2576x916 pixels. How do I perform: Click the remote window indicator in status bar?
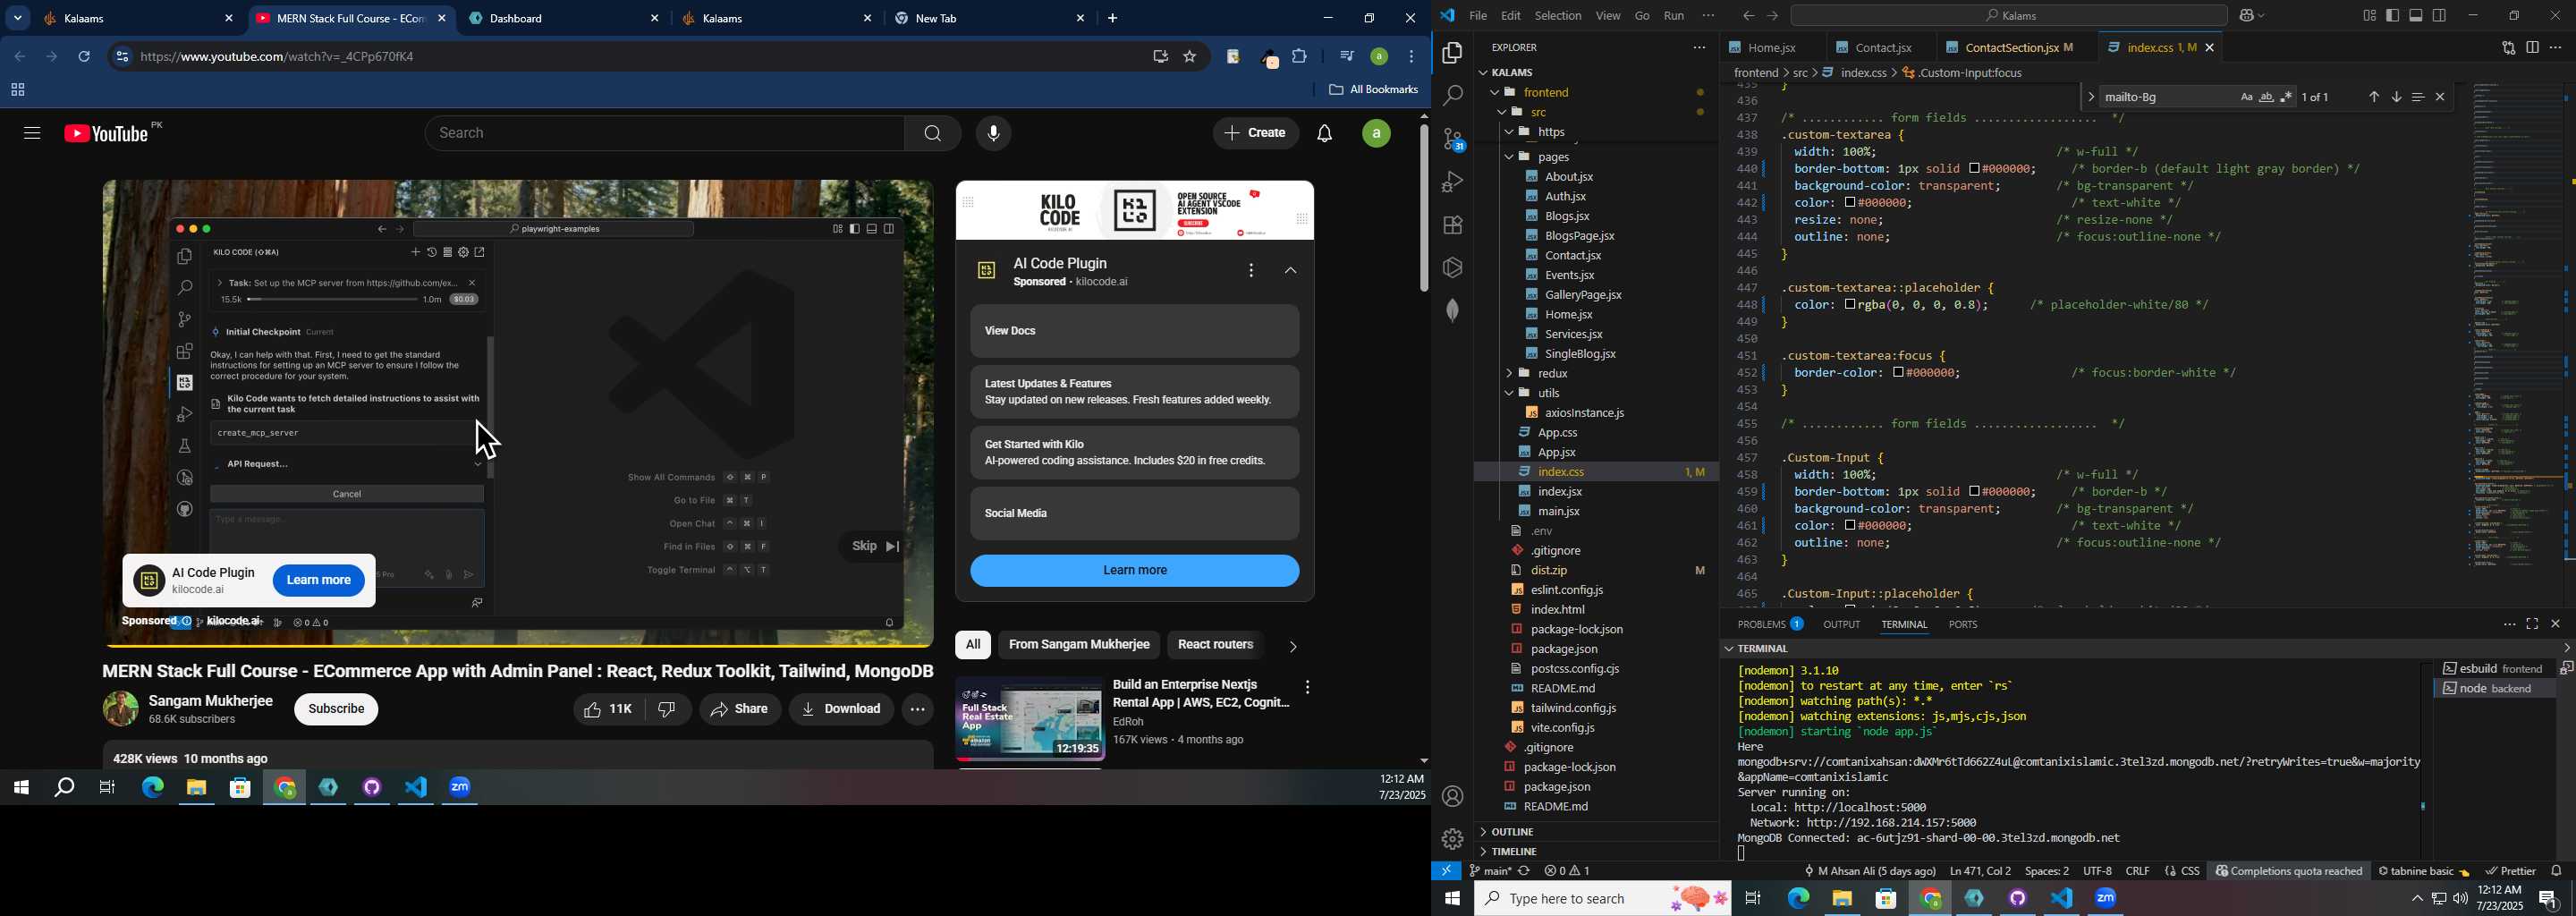point(1447,871)
